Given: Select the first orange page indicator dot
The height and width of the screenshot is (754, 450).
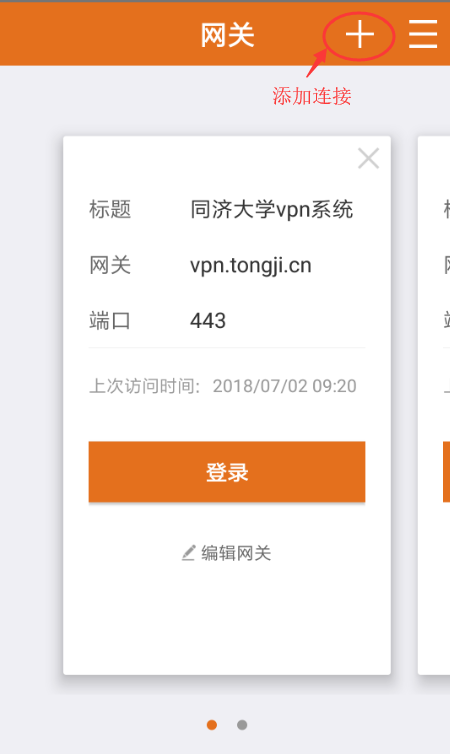Looking at the screenshot, I should pos(212,725).
